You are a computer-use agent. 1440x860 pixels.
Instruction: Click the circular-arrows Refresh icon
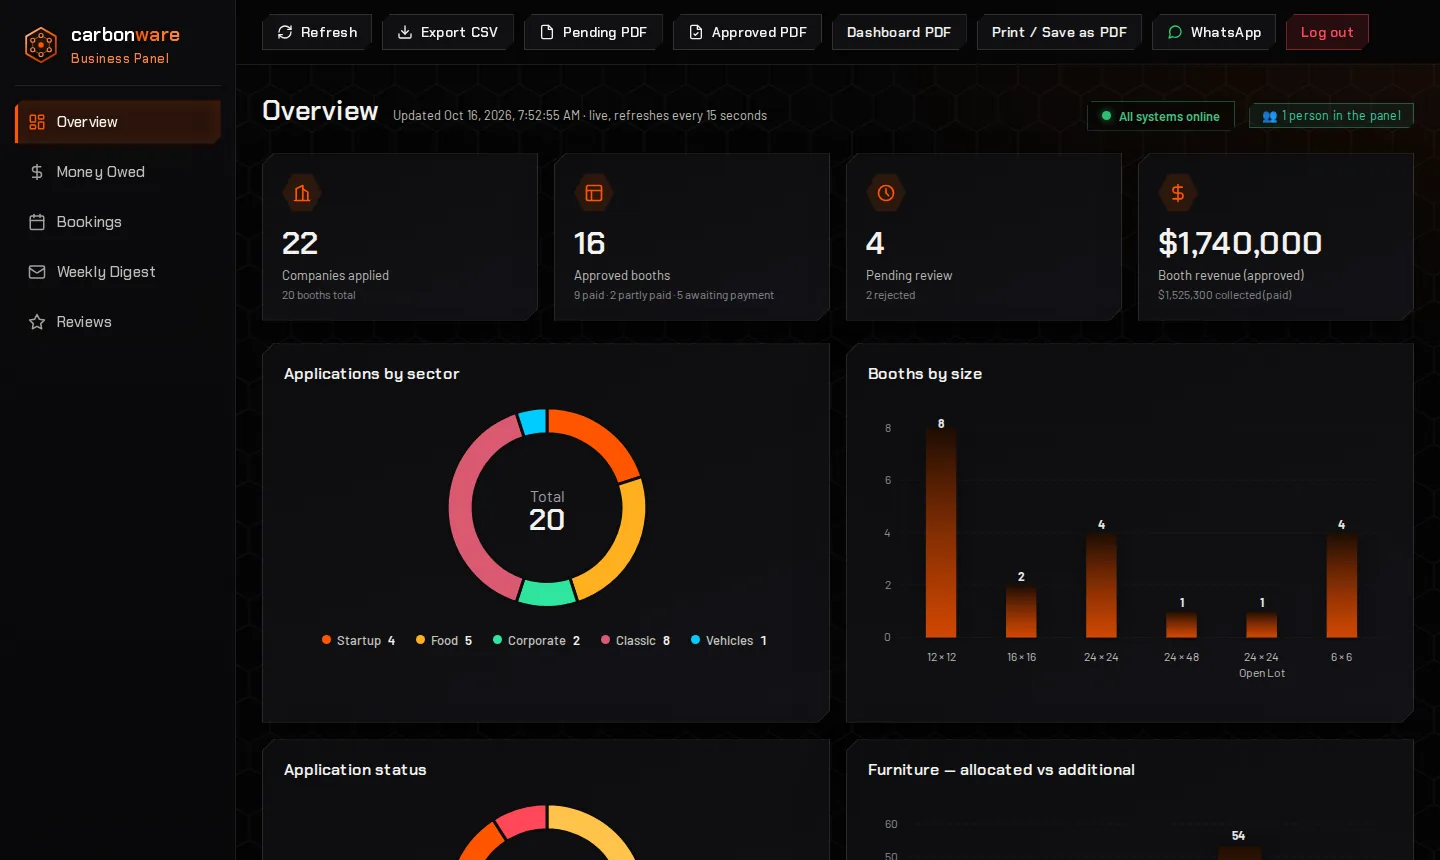pos(285,32)
